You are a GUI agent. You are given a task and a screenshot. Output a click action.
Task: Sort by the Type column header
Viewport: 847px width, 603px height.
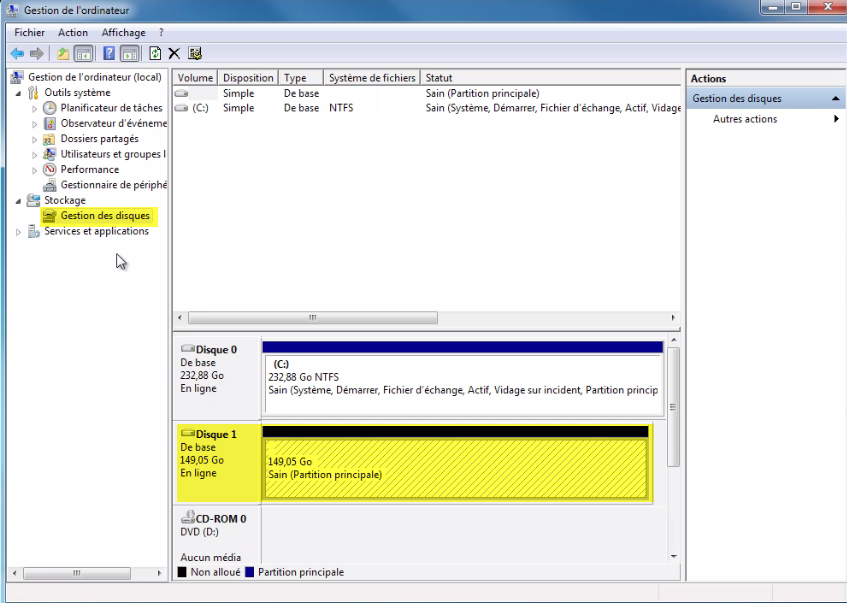pos(301,78)
